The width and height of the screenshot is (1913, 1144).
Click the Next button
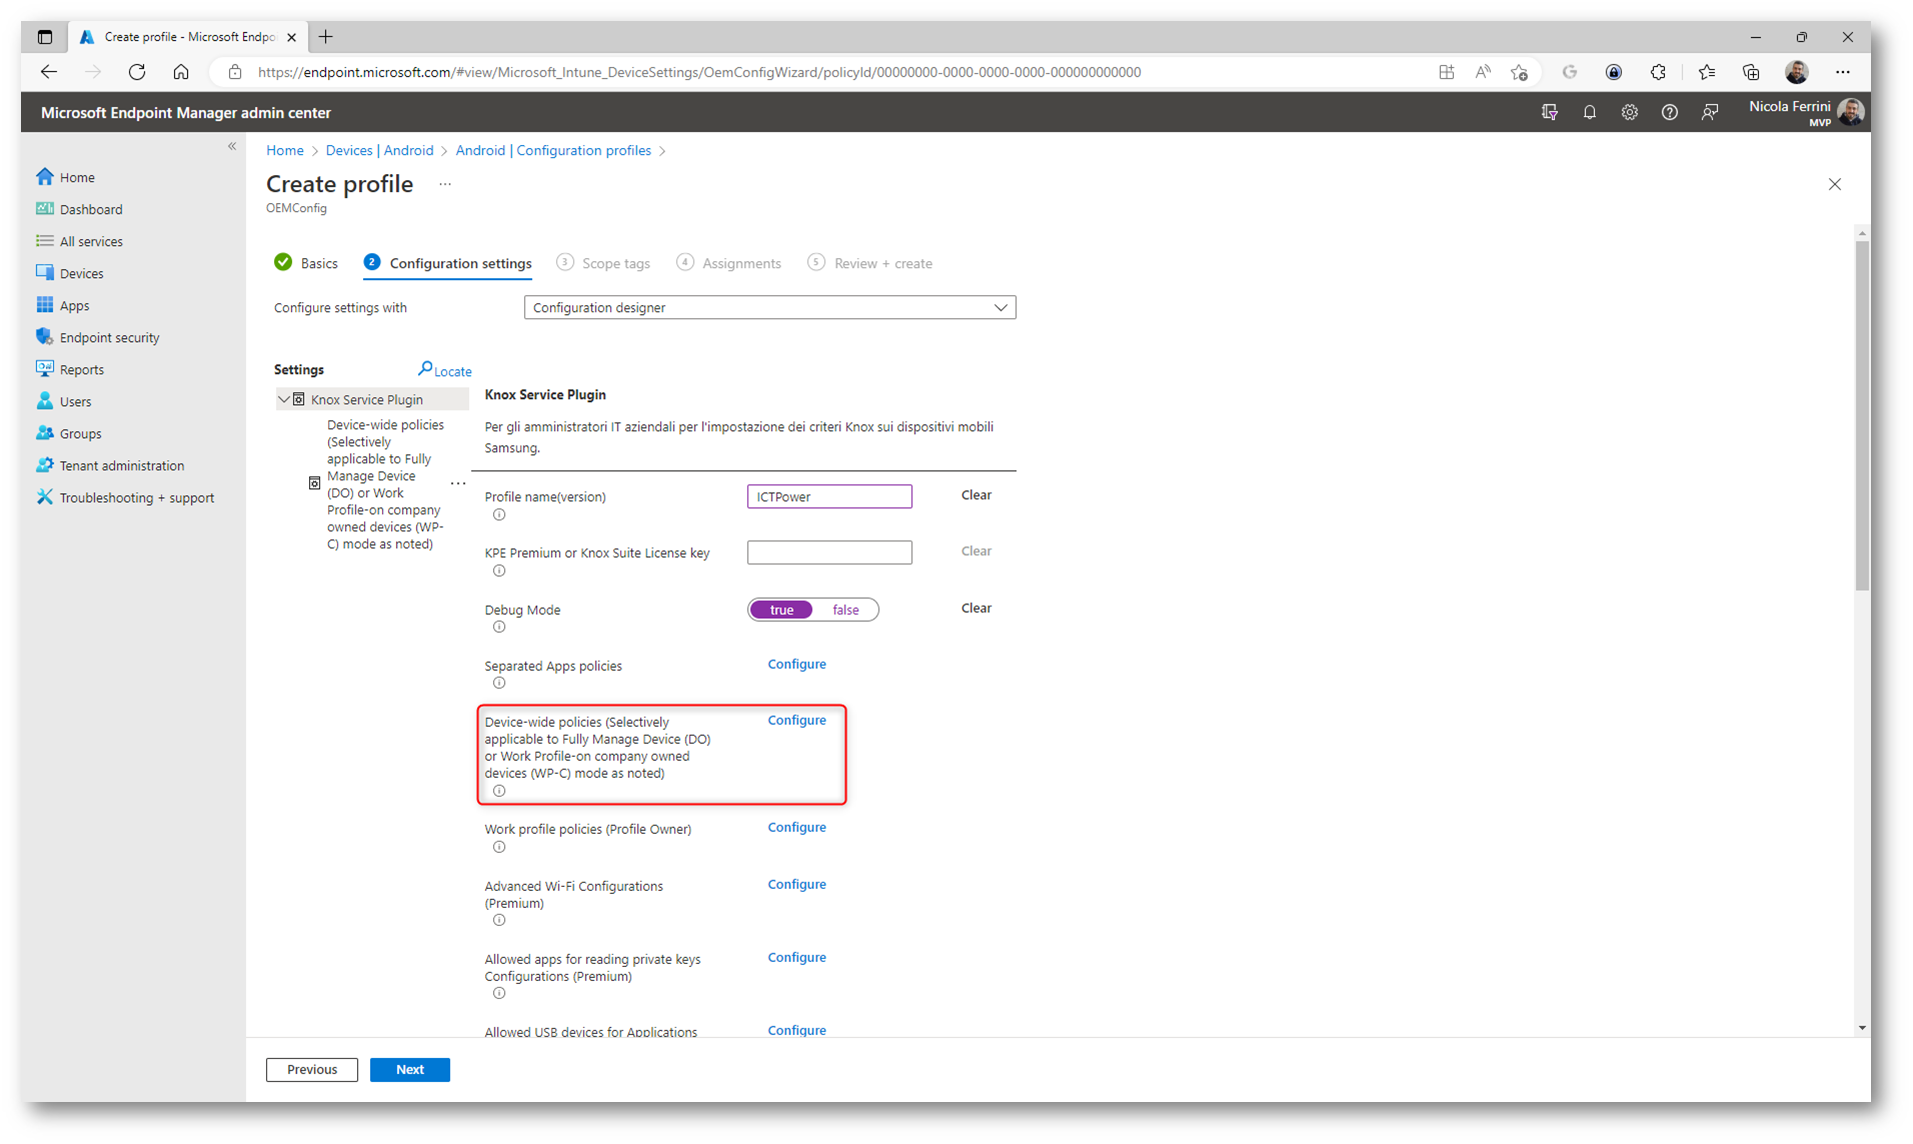[410, 1069]
